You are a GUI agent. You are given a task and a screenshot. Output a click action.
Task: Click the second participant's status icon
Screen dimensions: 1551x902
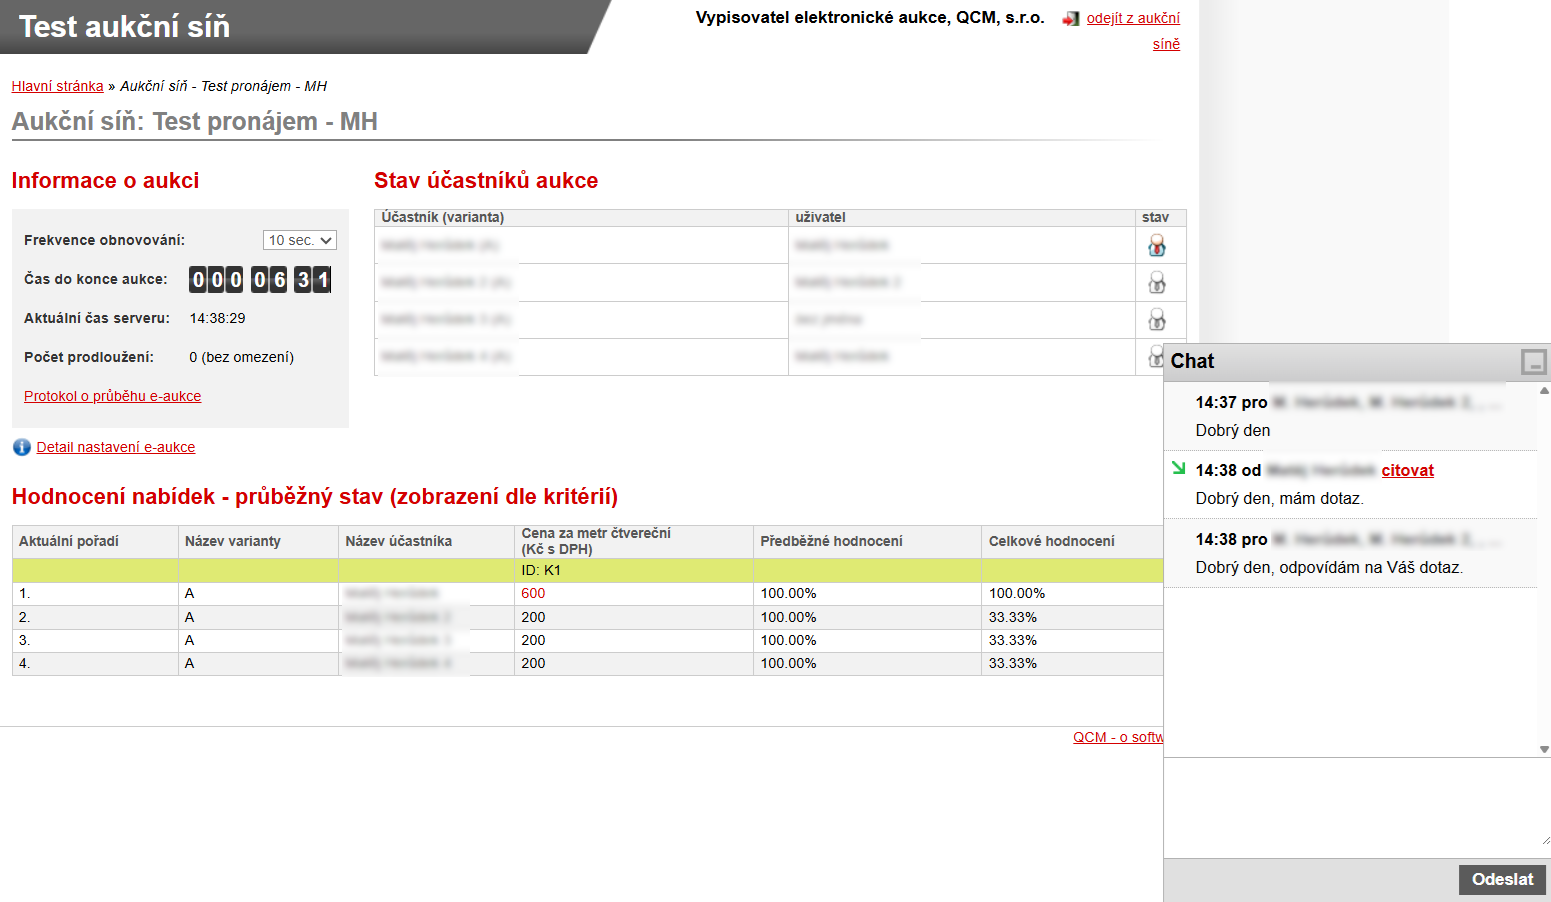point(1157,283)
